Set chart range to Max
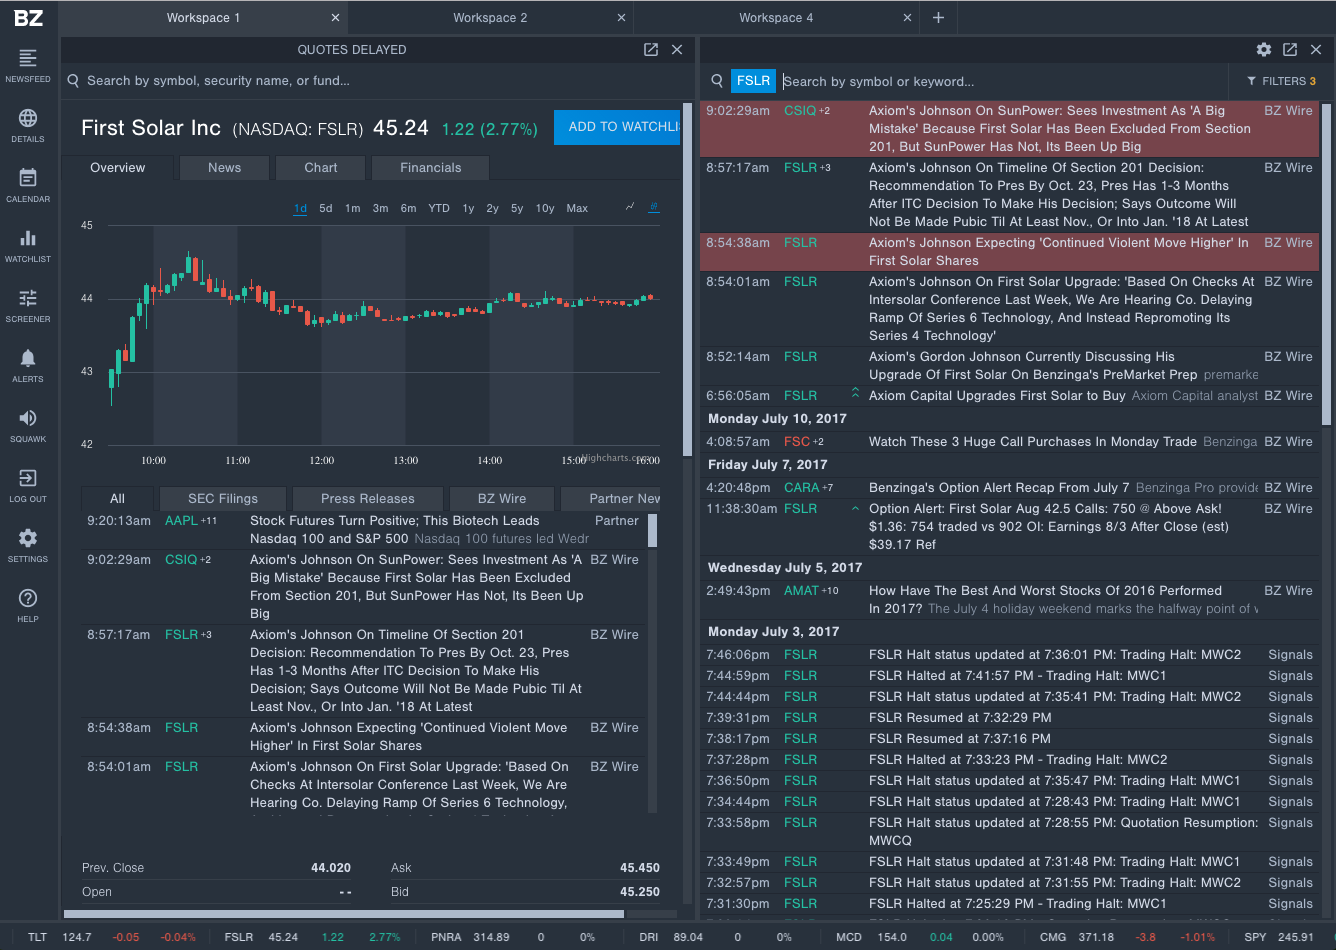The height and width of the screenshot is (950, 1336). (x=577, y=208)
